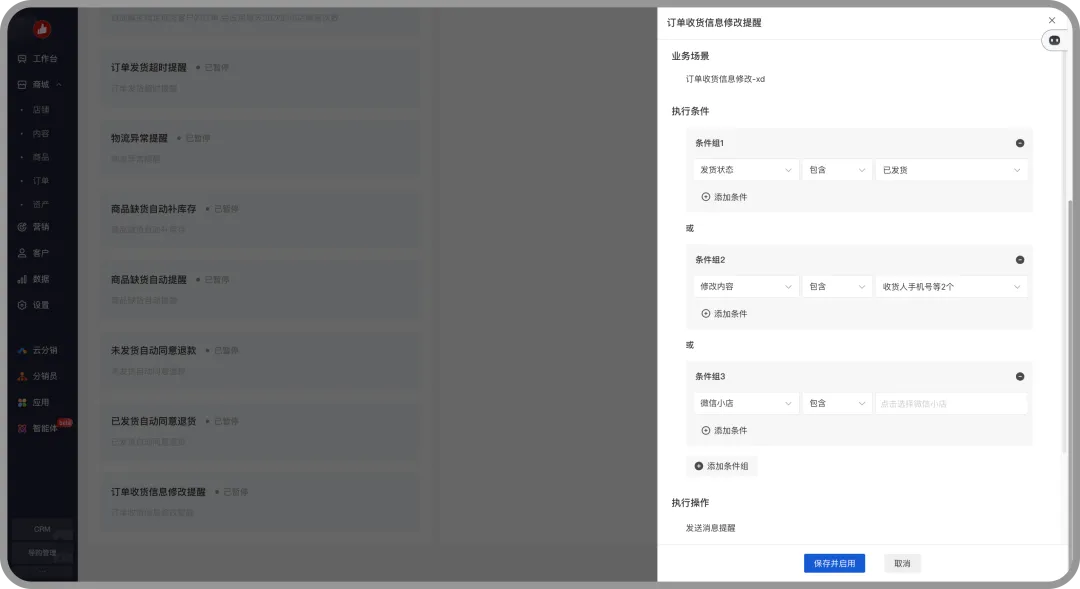Click 添加条件组 to add a group
Screen dimensions: 1080x589
[x=723, y=466]
